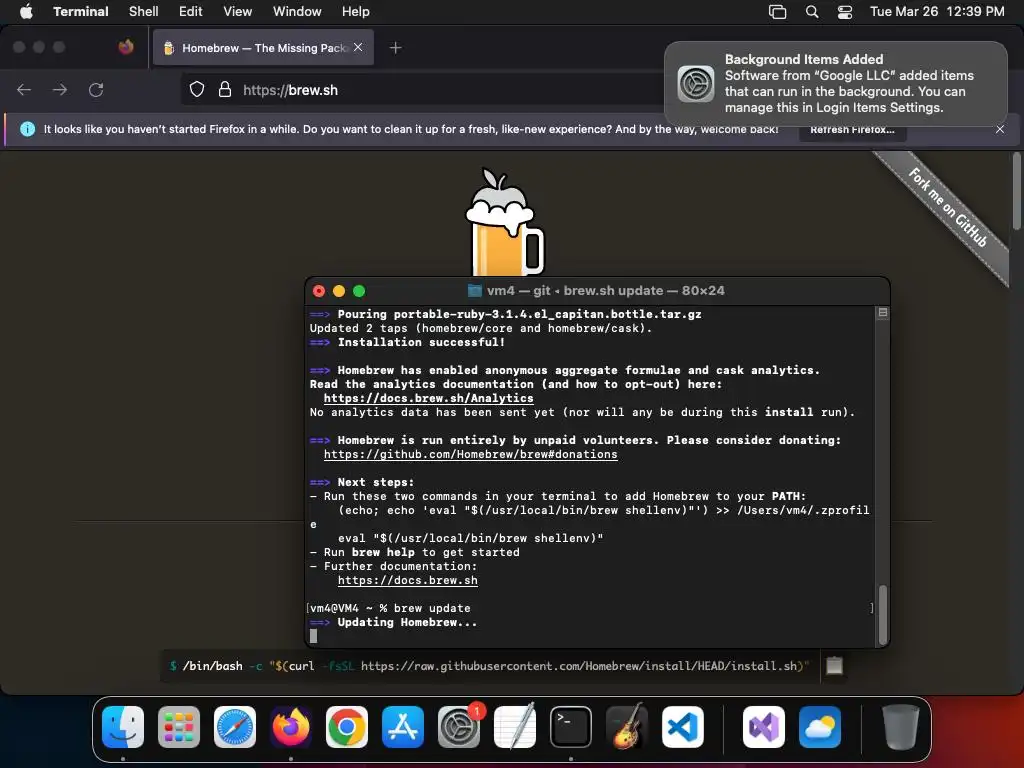1024x768 pixels.
Task: Click the Refresh Firefox button
Action: [x=852, y=130]
